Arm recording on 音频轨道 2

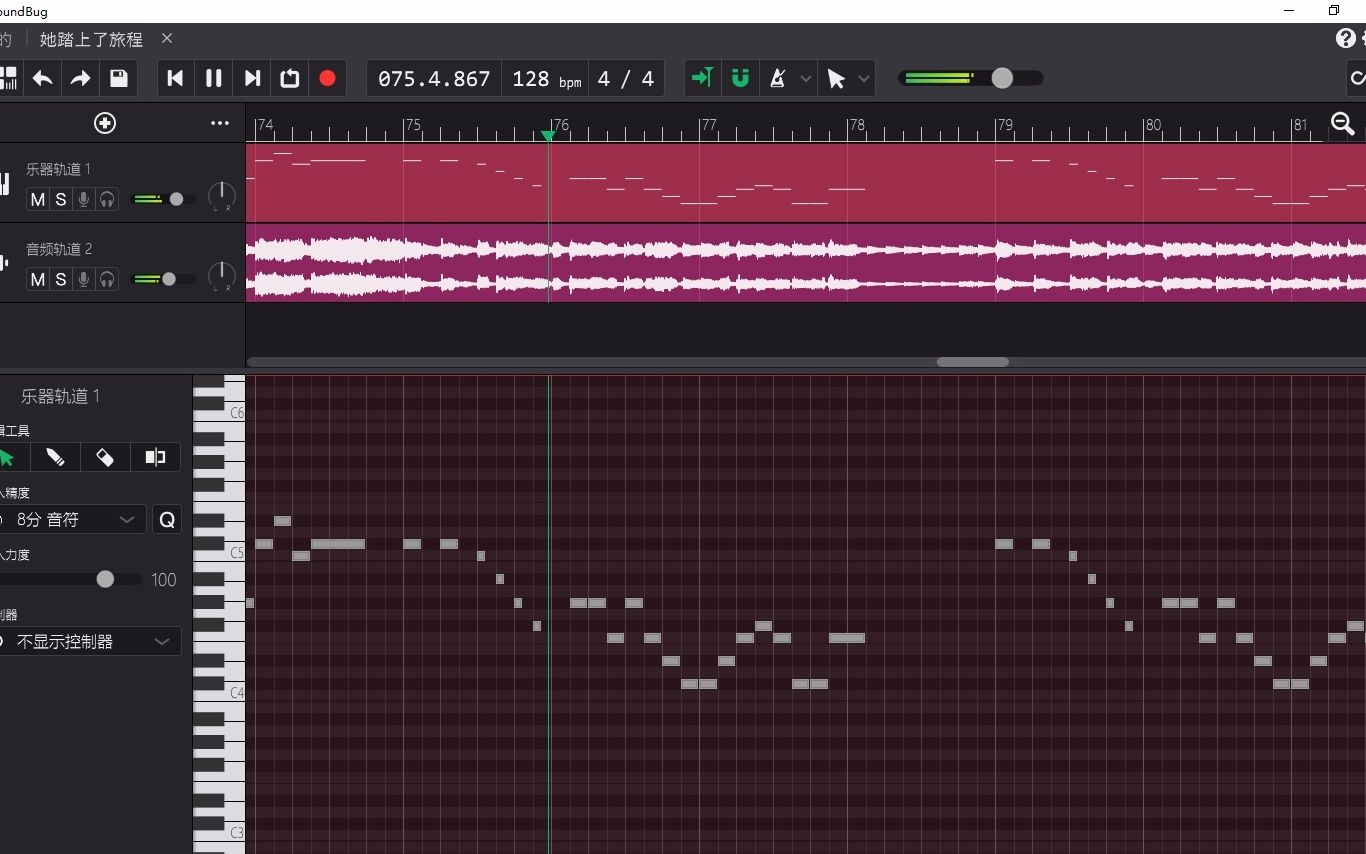coord(84,279)
